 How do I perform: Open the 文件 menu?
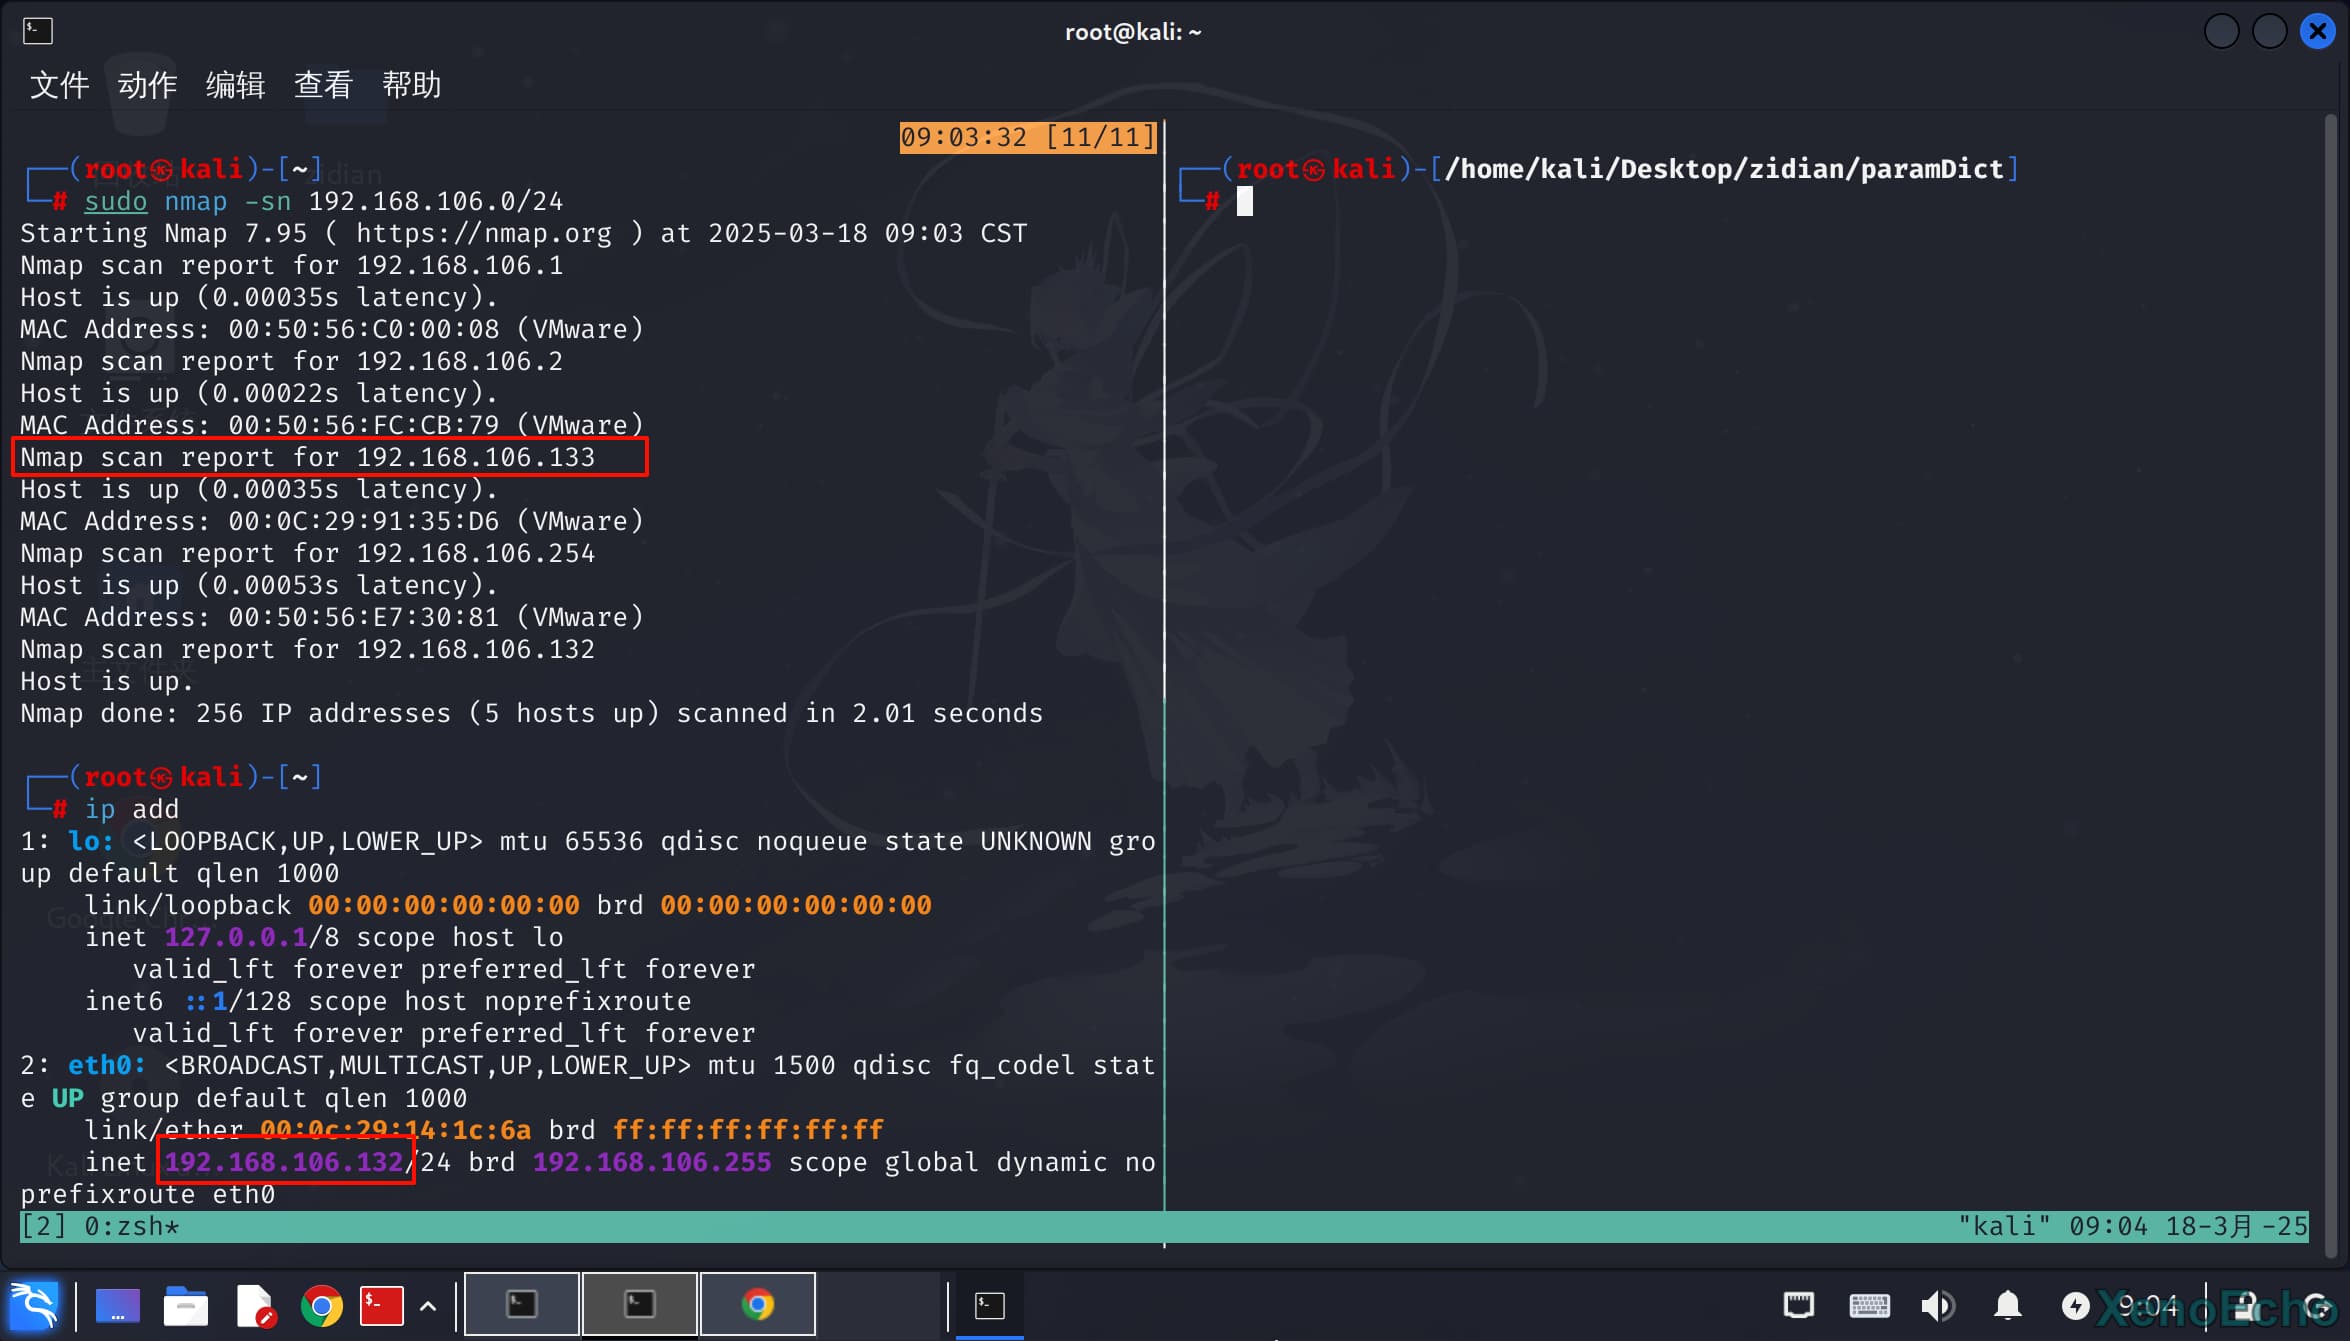(59, 85)
